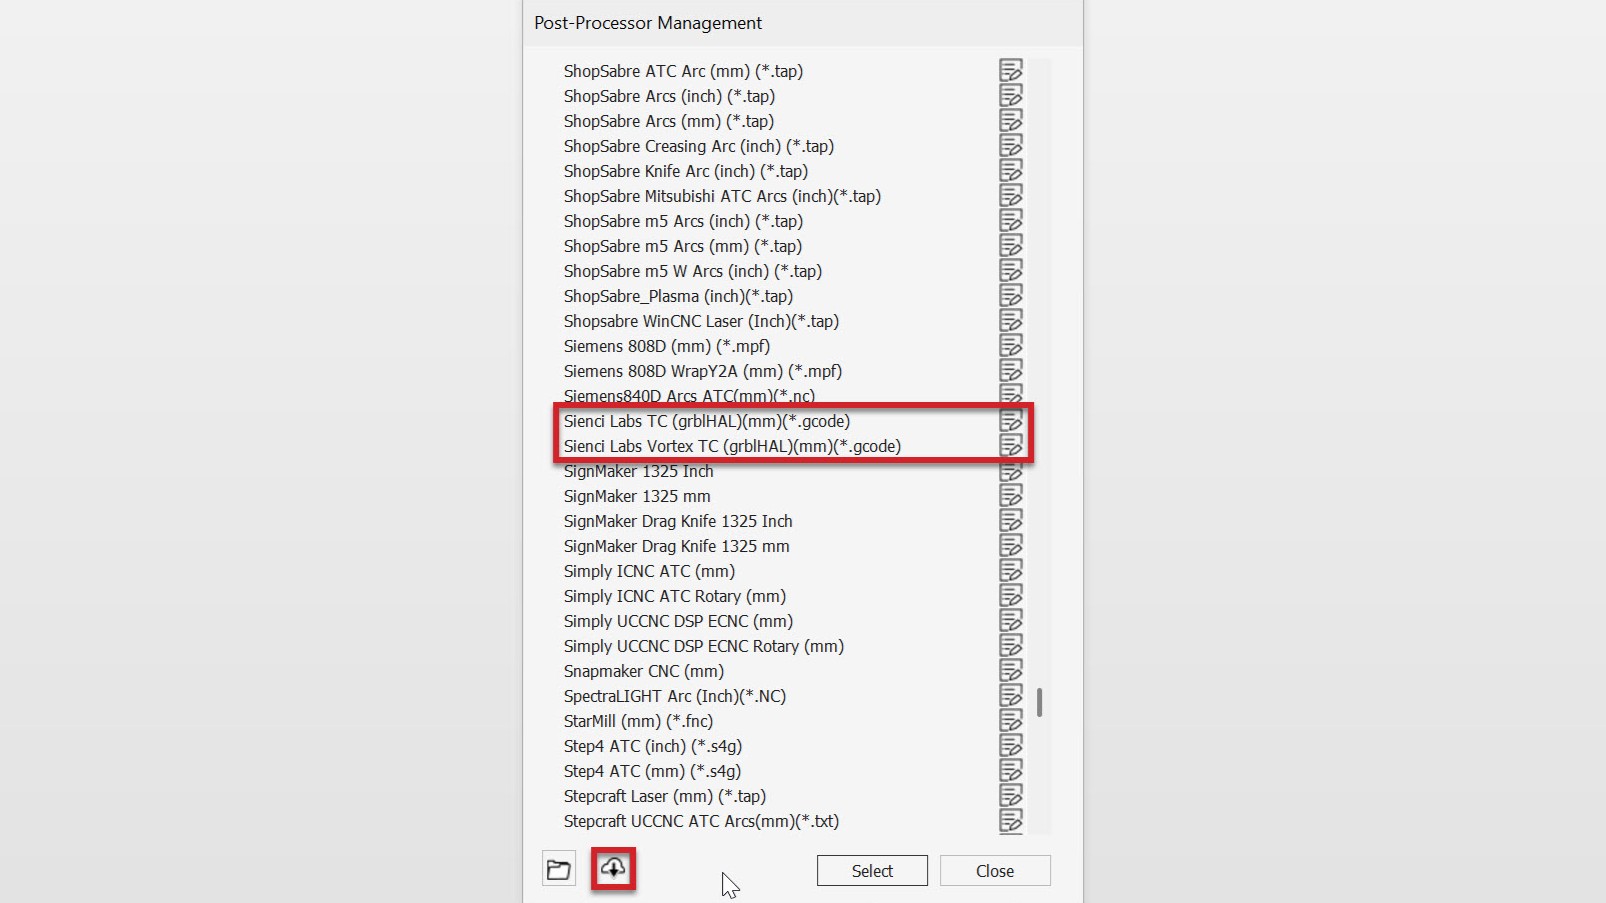Click the cloud download post-processors icon
1606x903 pixels.
[613, 868]
